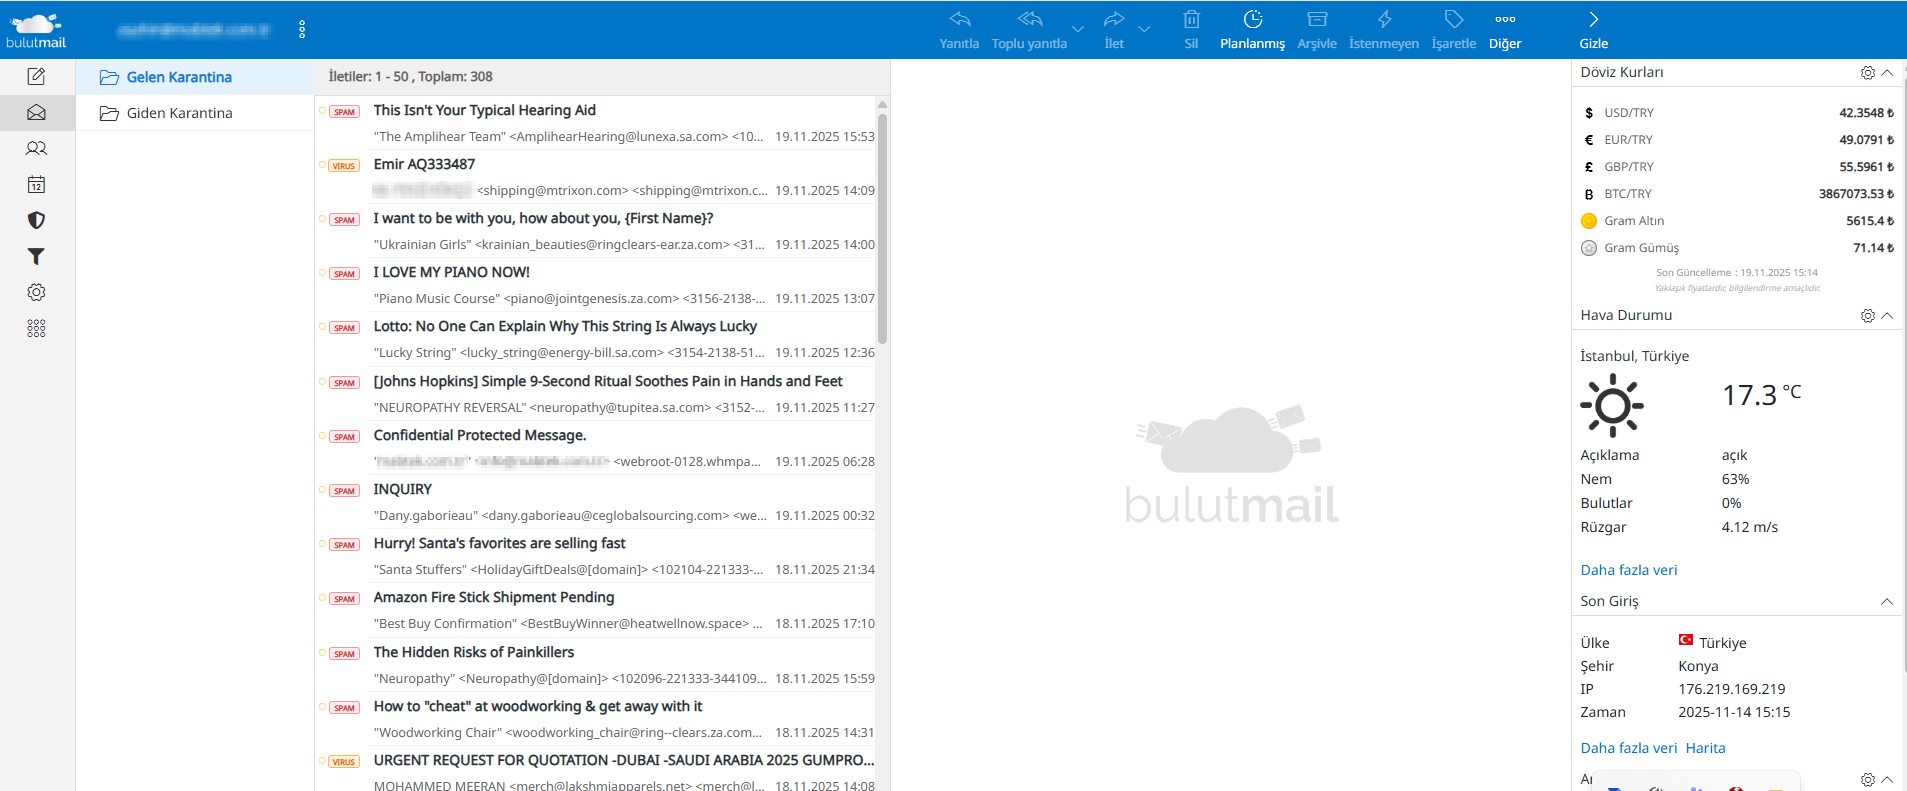Toggle marker circle on 'I LOVE MY PIANO NOW!'
The height and width of the screenshot is (791, 1907).
322,273
